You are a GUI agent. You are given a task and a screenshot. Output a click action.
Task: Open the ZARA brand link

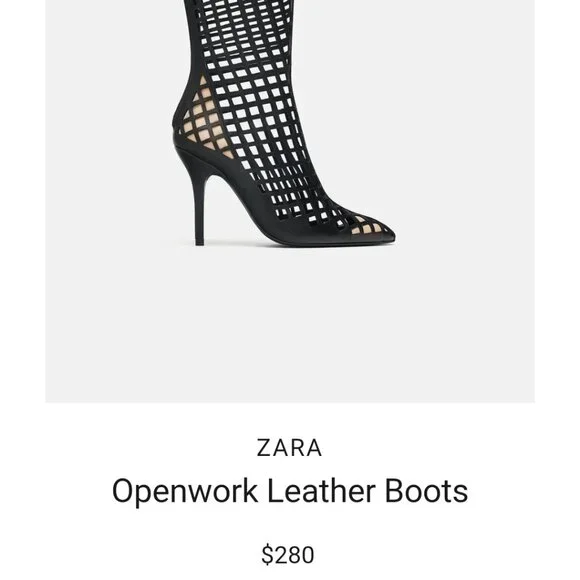(x=289, y=448)
